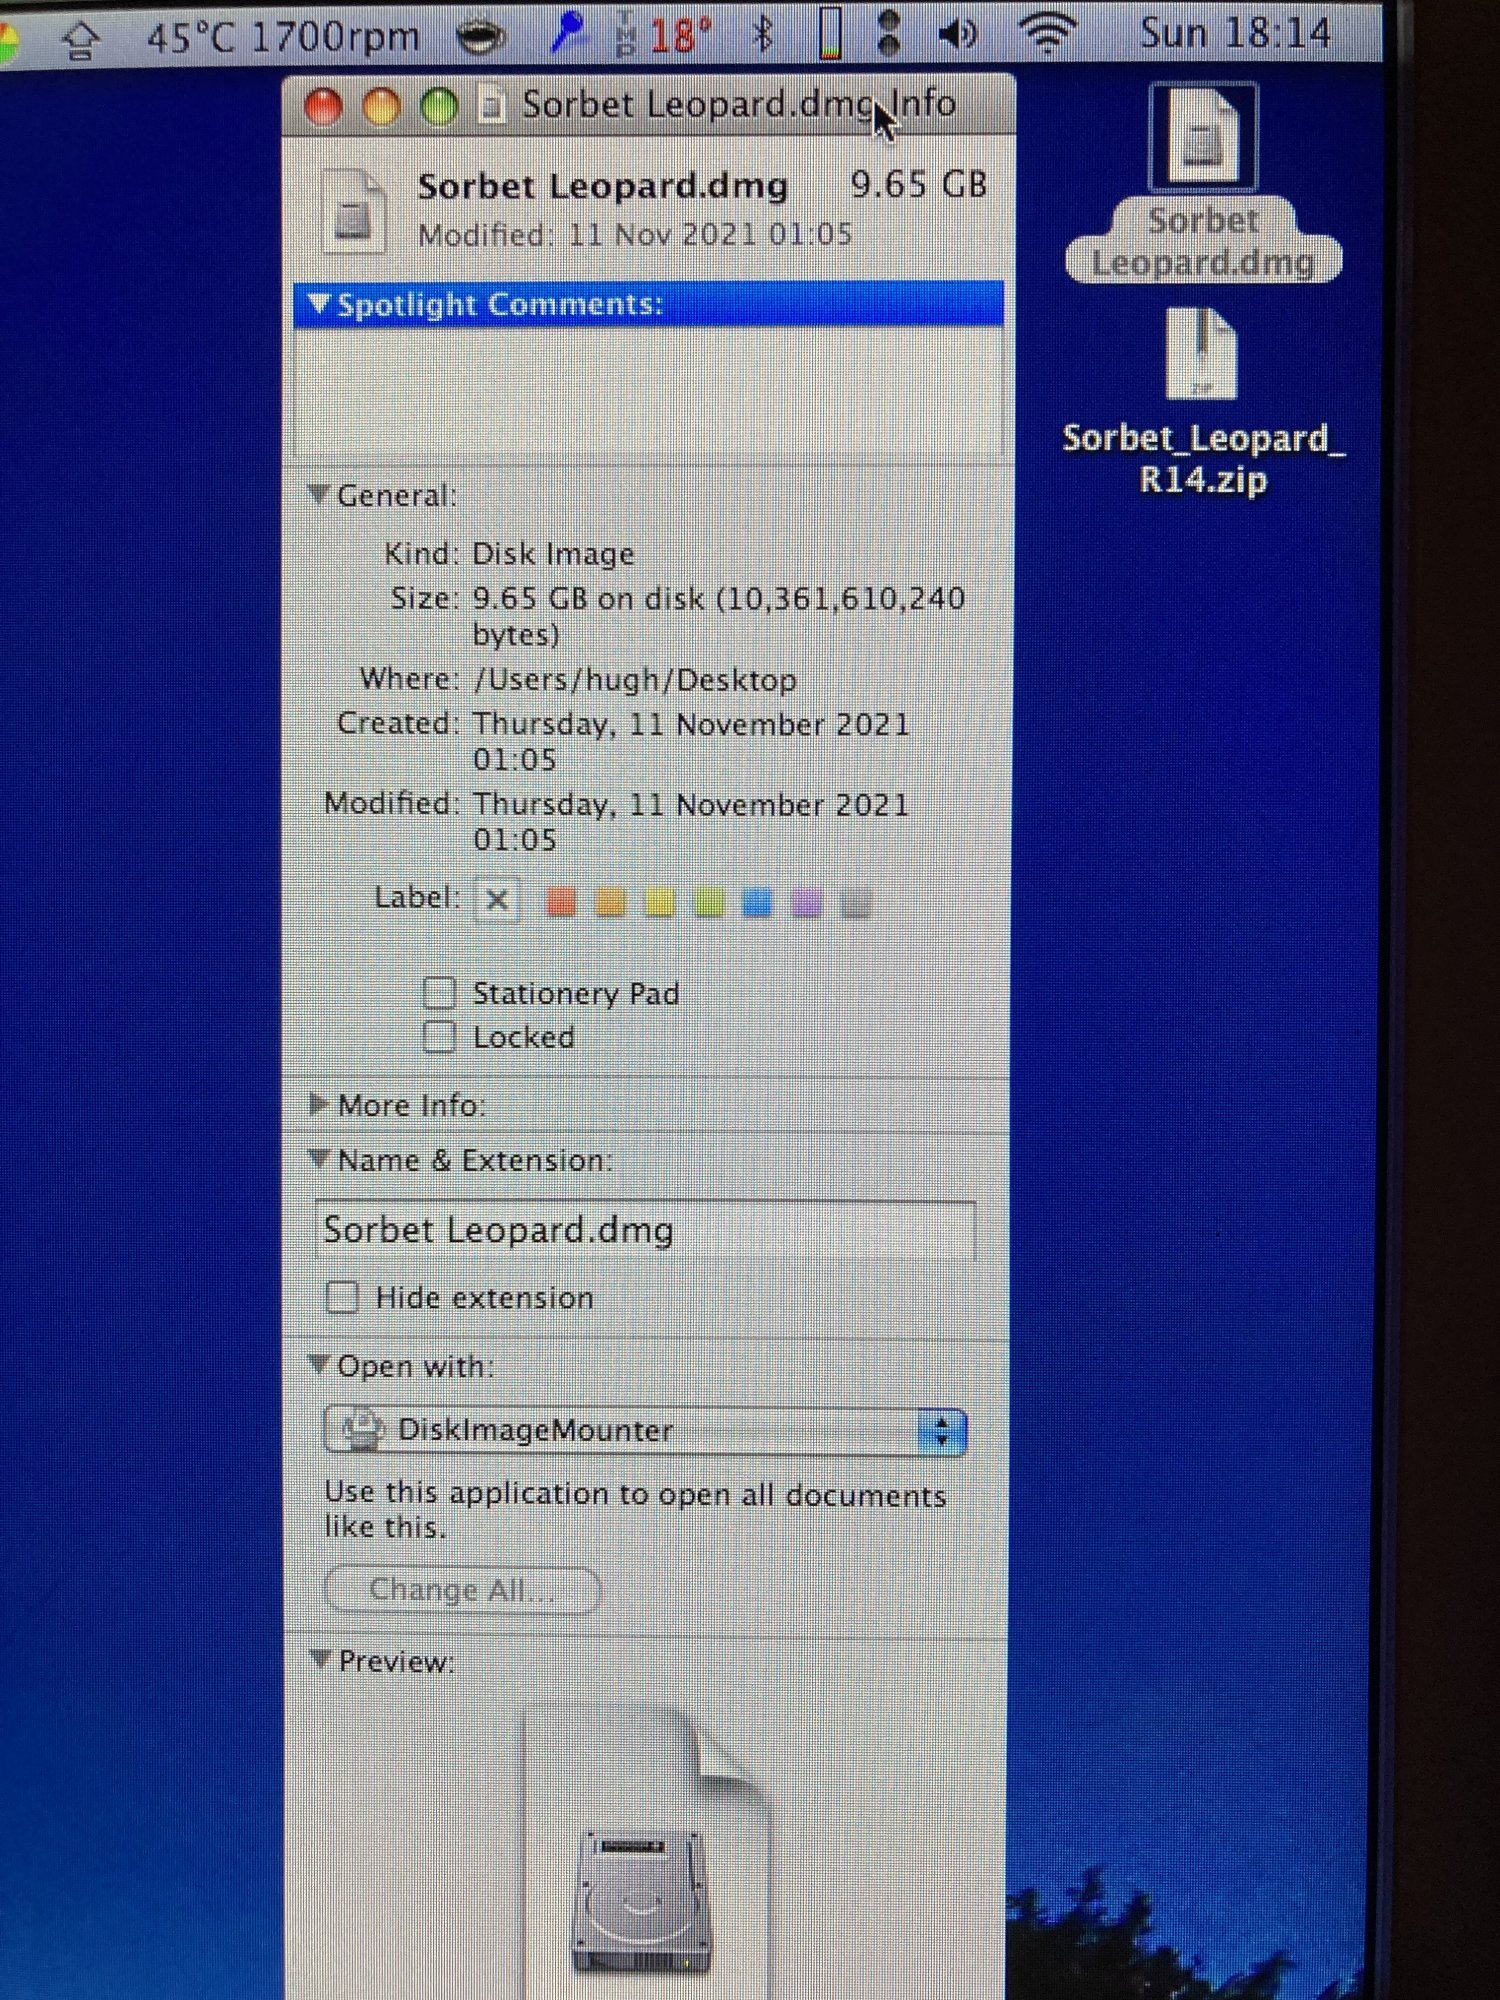The image size is (1500, 2000).
Task: Click the hard drive preview thumbnail
Action: (x=646, y=1850)
